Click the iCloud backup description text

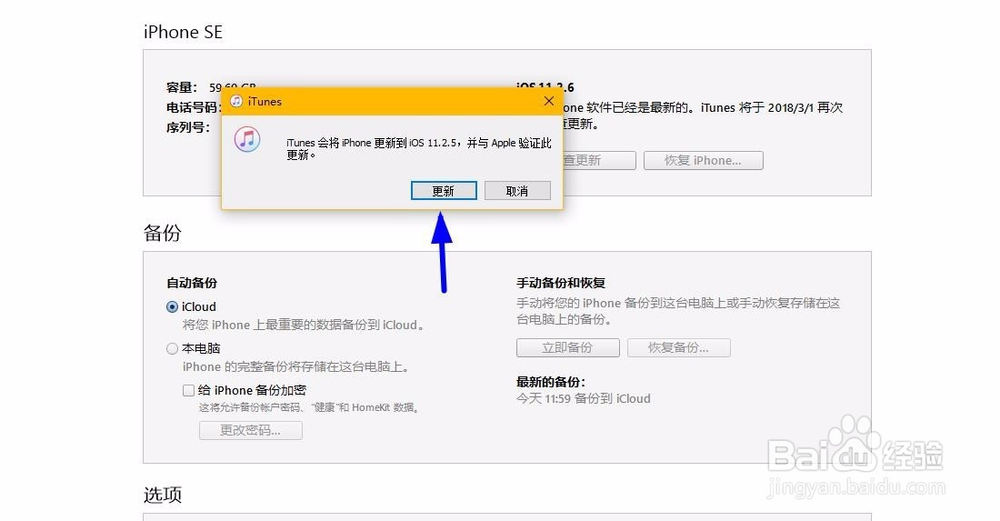304,325
